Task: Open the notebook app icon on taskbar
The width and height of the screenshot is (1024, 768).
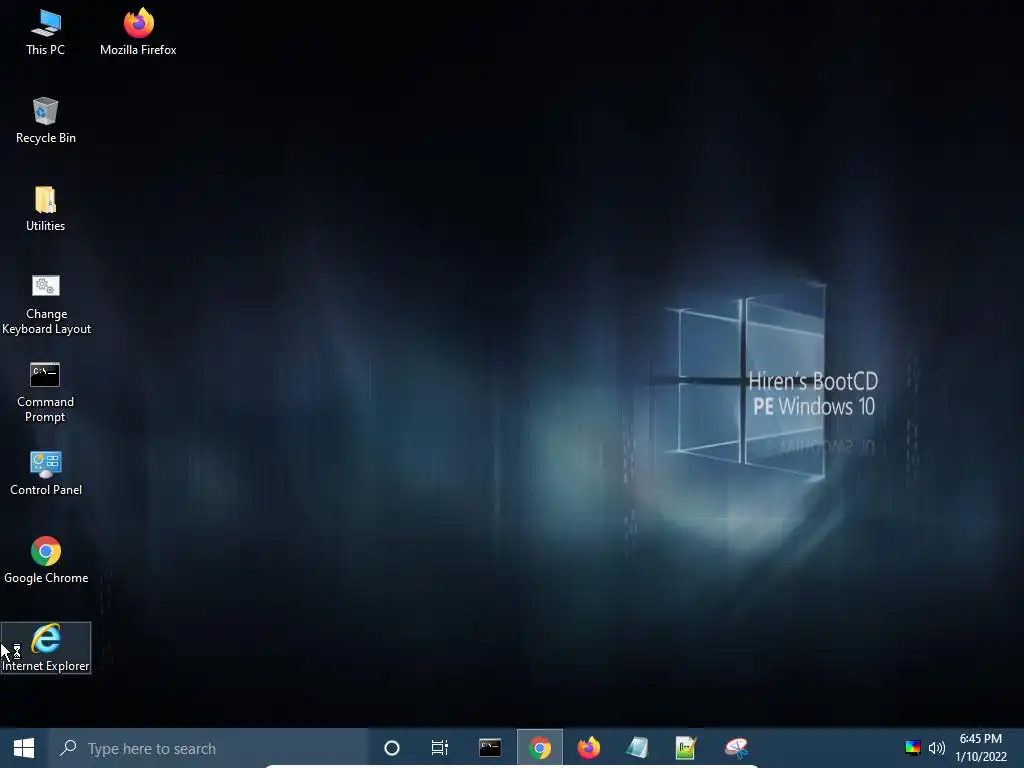Action: pos(637,748)
